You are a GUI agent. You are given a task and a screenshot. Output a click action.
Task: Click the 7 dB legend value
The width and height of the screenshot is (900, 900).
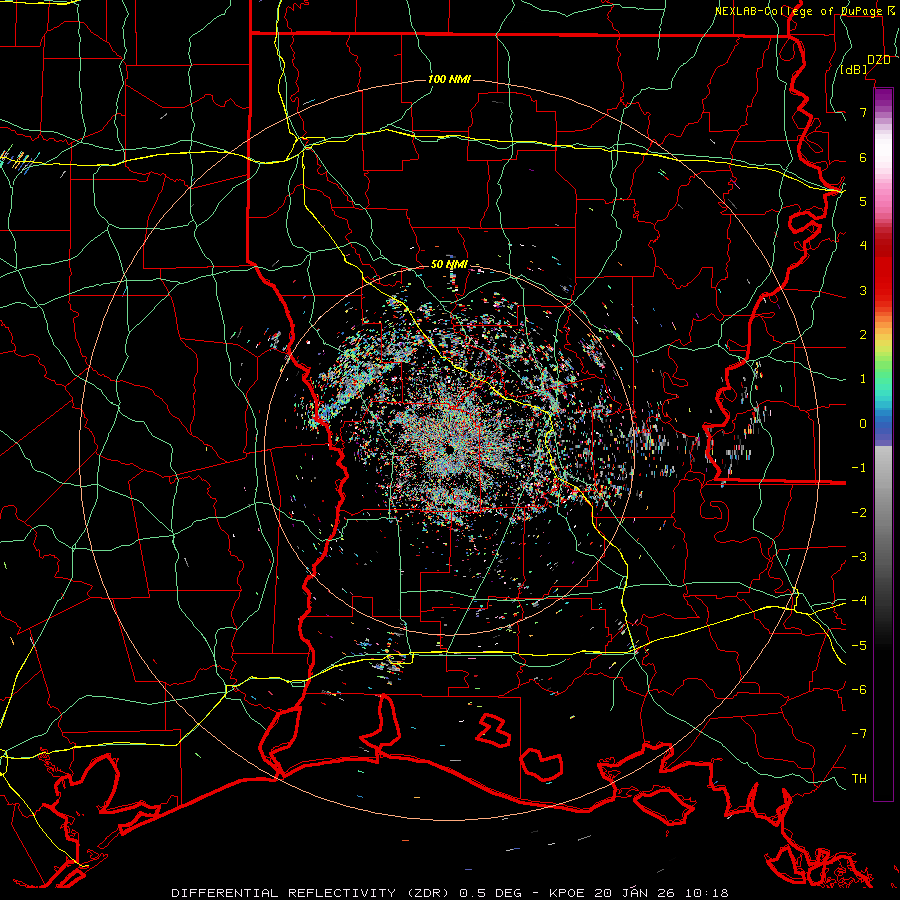863,112
